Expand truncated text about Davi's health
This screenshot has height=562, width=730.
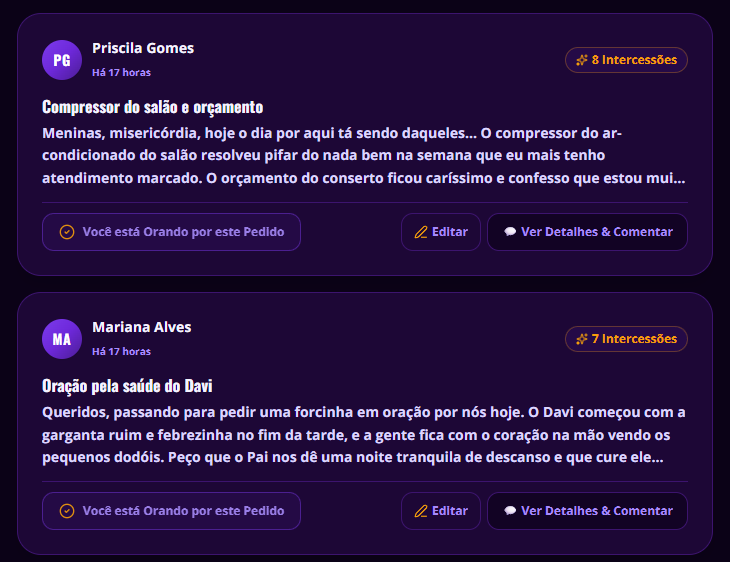363,434
